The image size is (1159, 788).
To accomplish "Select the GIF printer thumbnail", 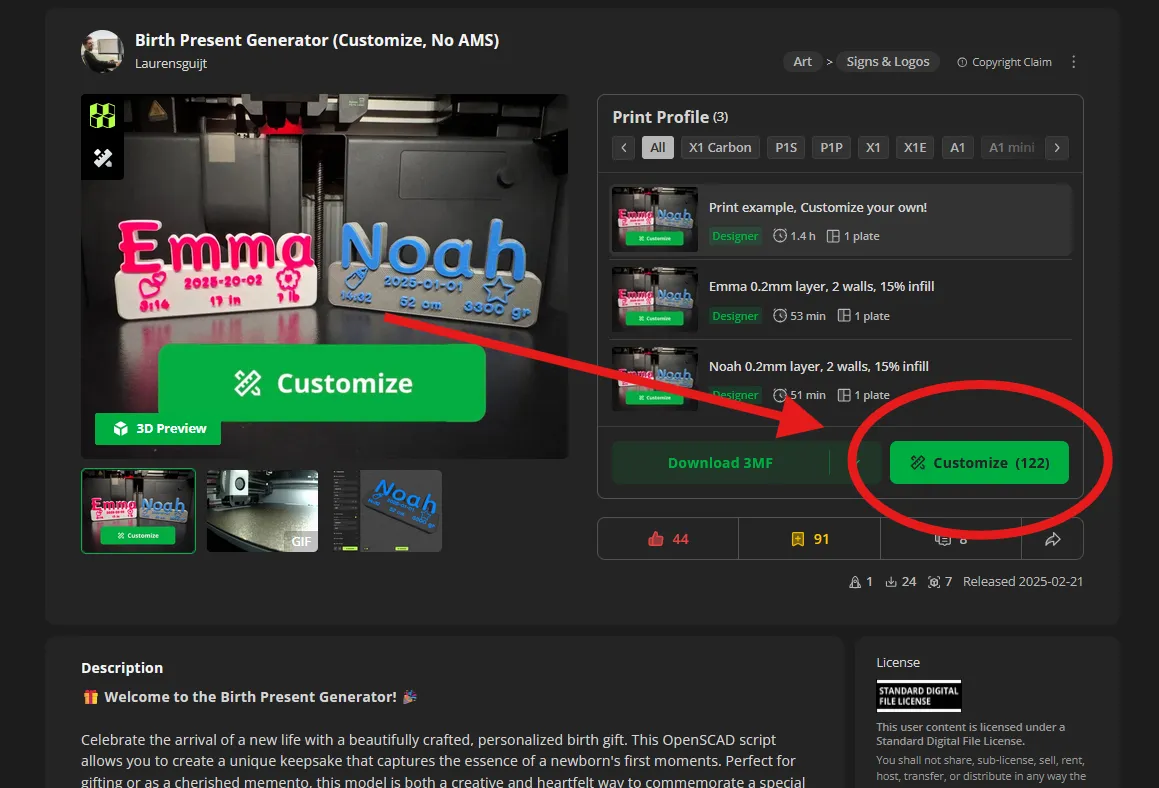I will pos(262,511).
